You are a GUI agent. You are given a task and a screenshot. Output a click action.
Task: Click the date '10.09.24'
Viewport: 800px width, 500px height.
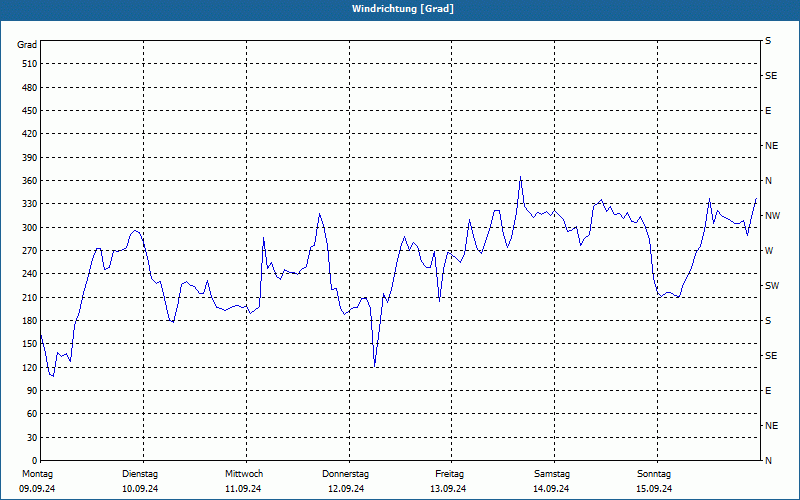[x=140, y=489]
